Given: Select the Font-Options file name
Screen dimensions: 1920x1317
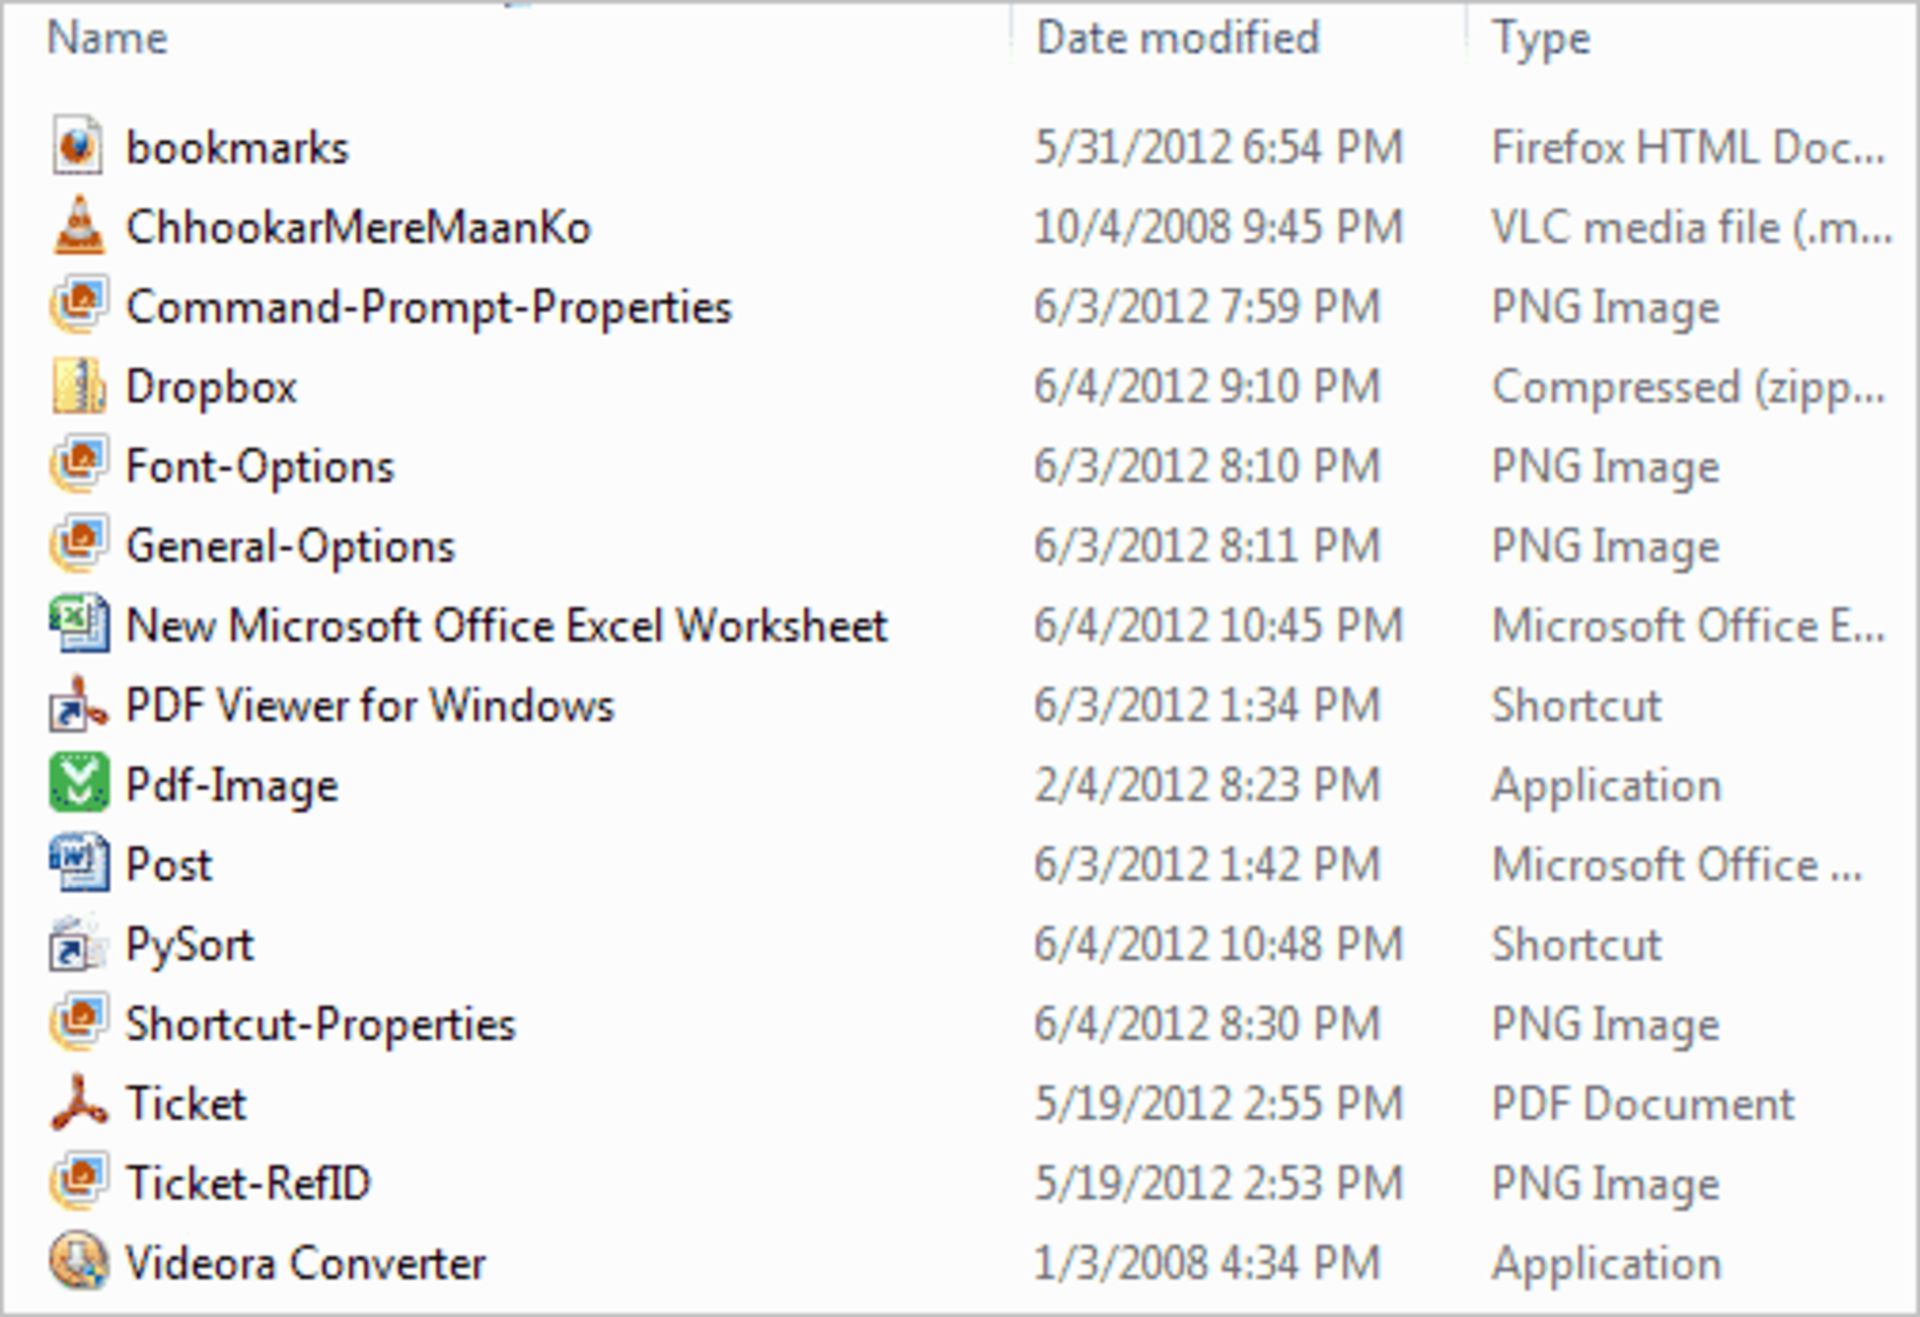Looking at the screenshot, I should click(260, 467).
